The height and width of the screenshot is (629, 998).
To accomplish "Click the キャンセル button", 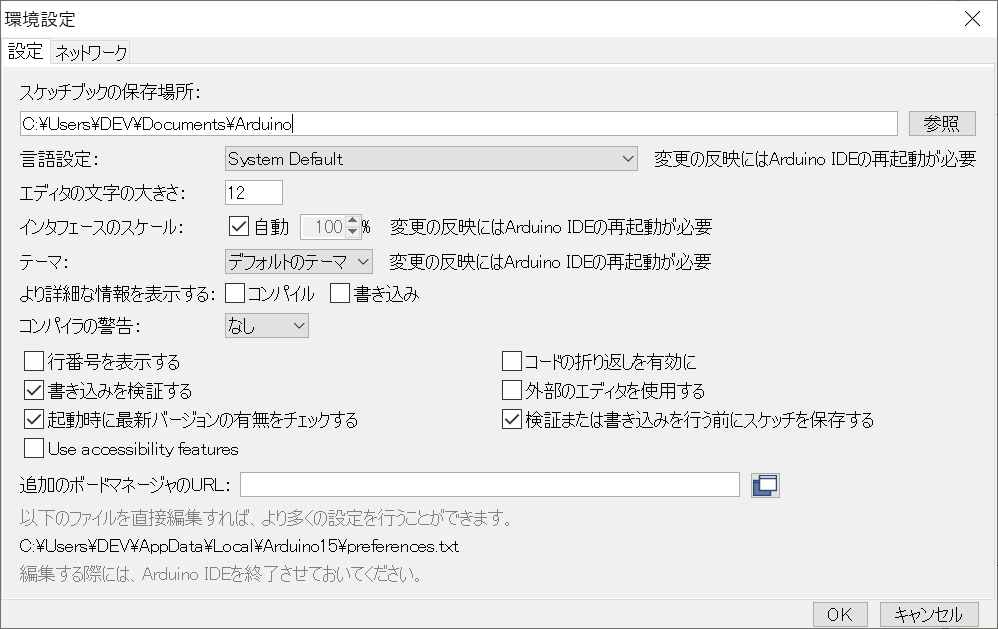I will coord(929,614).
